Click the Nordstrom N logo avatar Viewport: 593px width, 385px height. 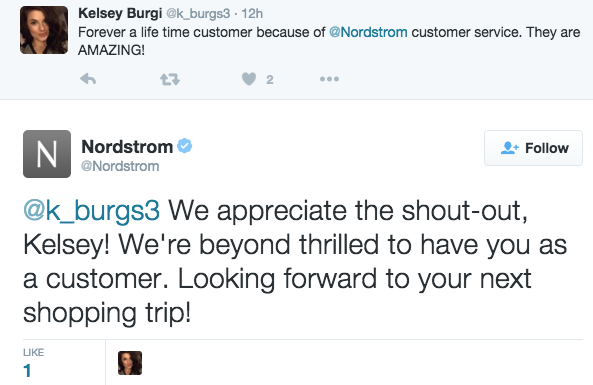[47, 154]
